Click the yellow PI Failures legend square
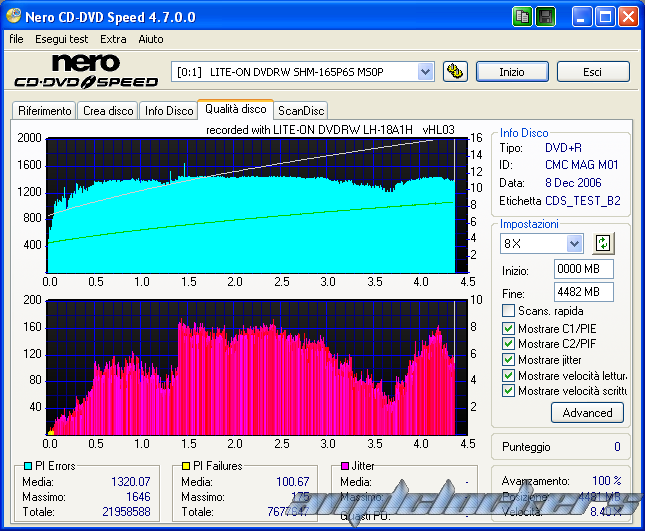The image size is (645, 531). pyautogui.click(x=186, y=466)
